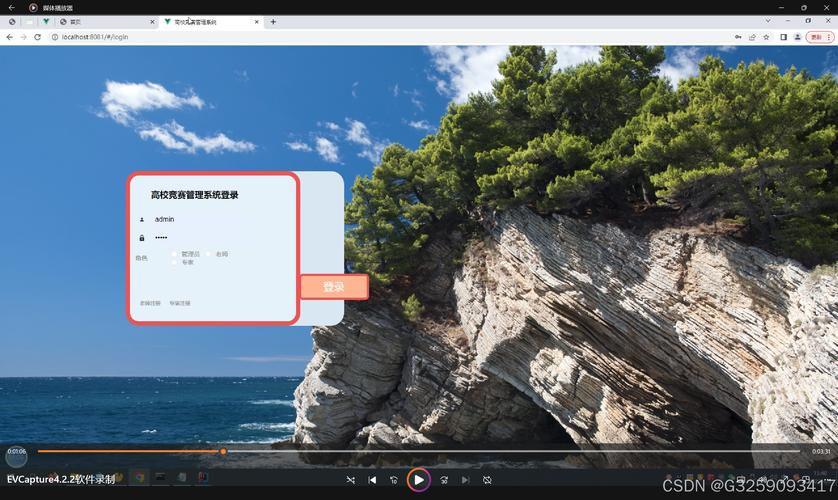
Task: Reload the login page
Action: [37, 37]
